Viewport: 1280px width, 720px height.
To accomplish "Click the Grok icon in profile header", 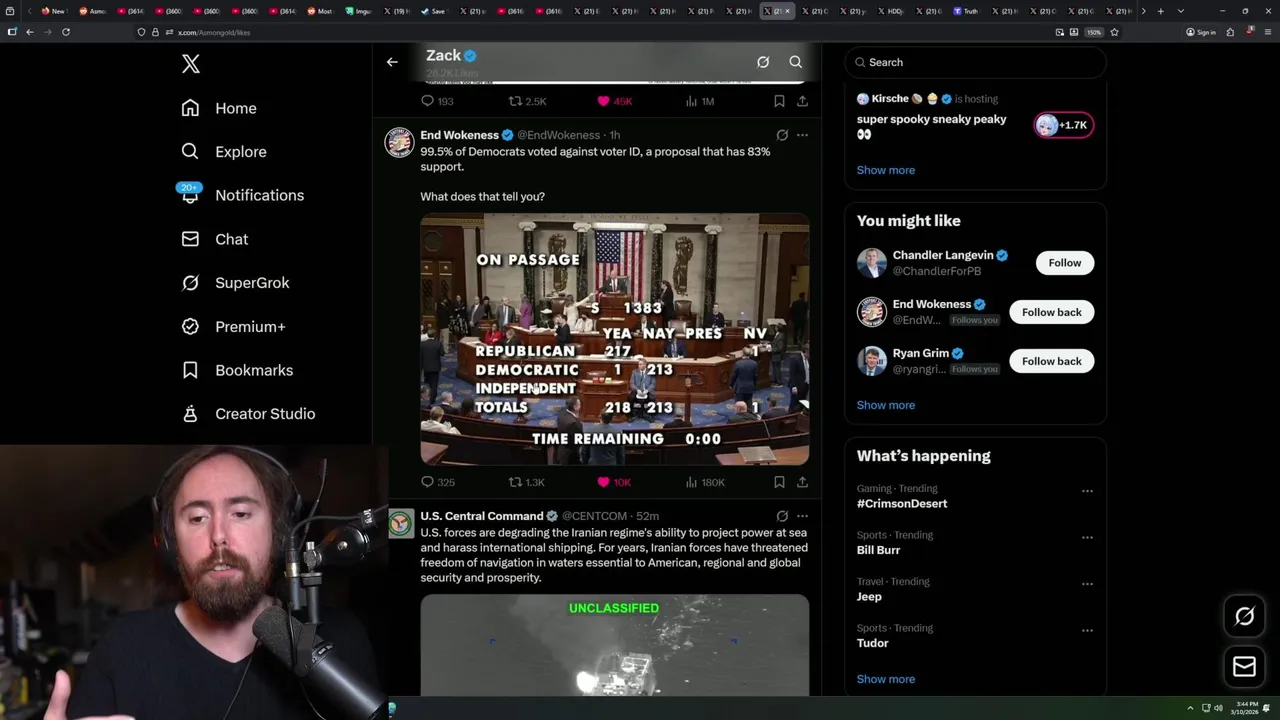I will (763, 62).
